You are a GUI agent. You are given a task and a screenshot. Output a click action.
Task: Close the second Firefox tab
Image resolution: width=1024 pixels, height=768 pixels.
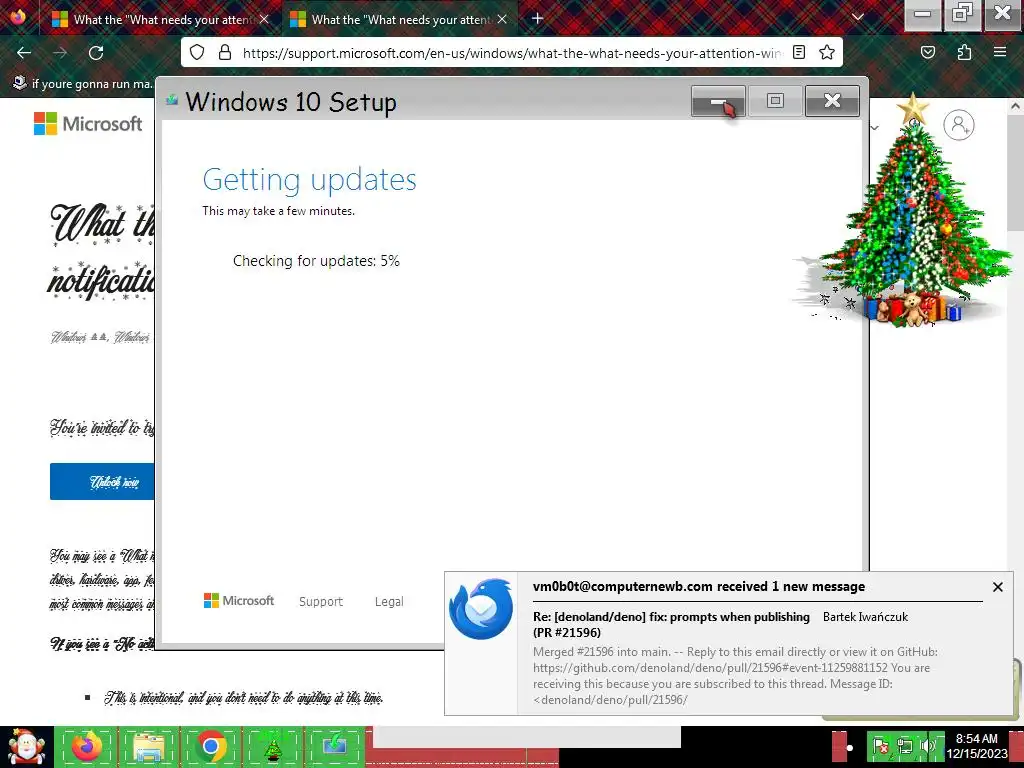click(502, 20)
